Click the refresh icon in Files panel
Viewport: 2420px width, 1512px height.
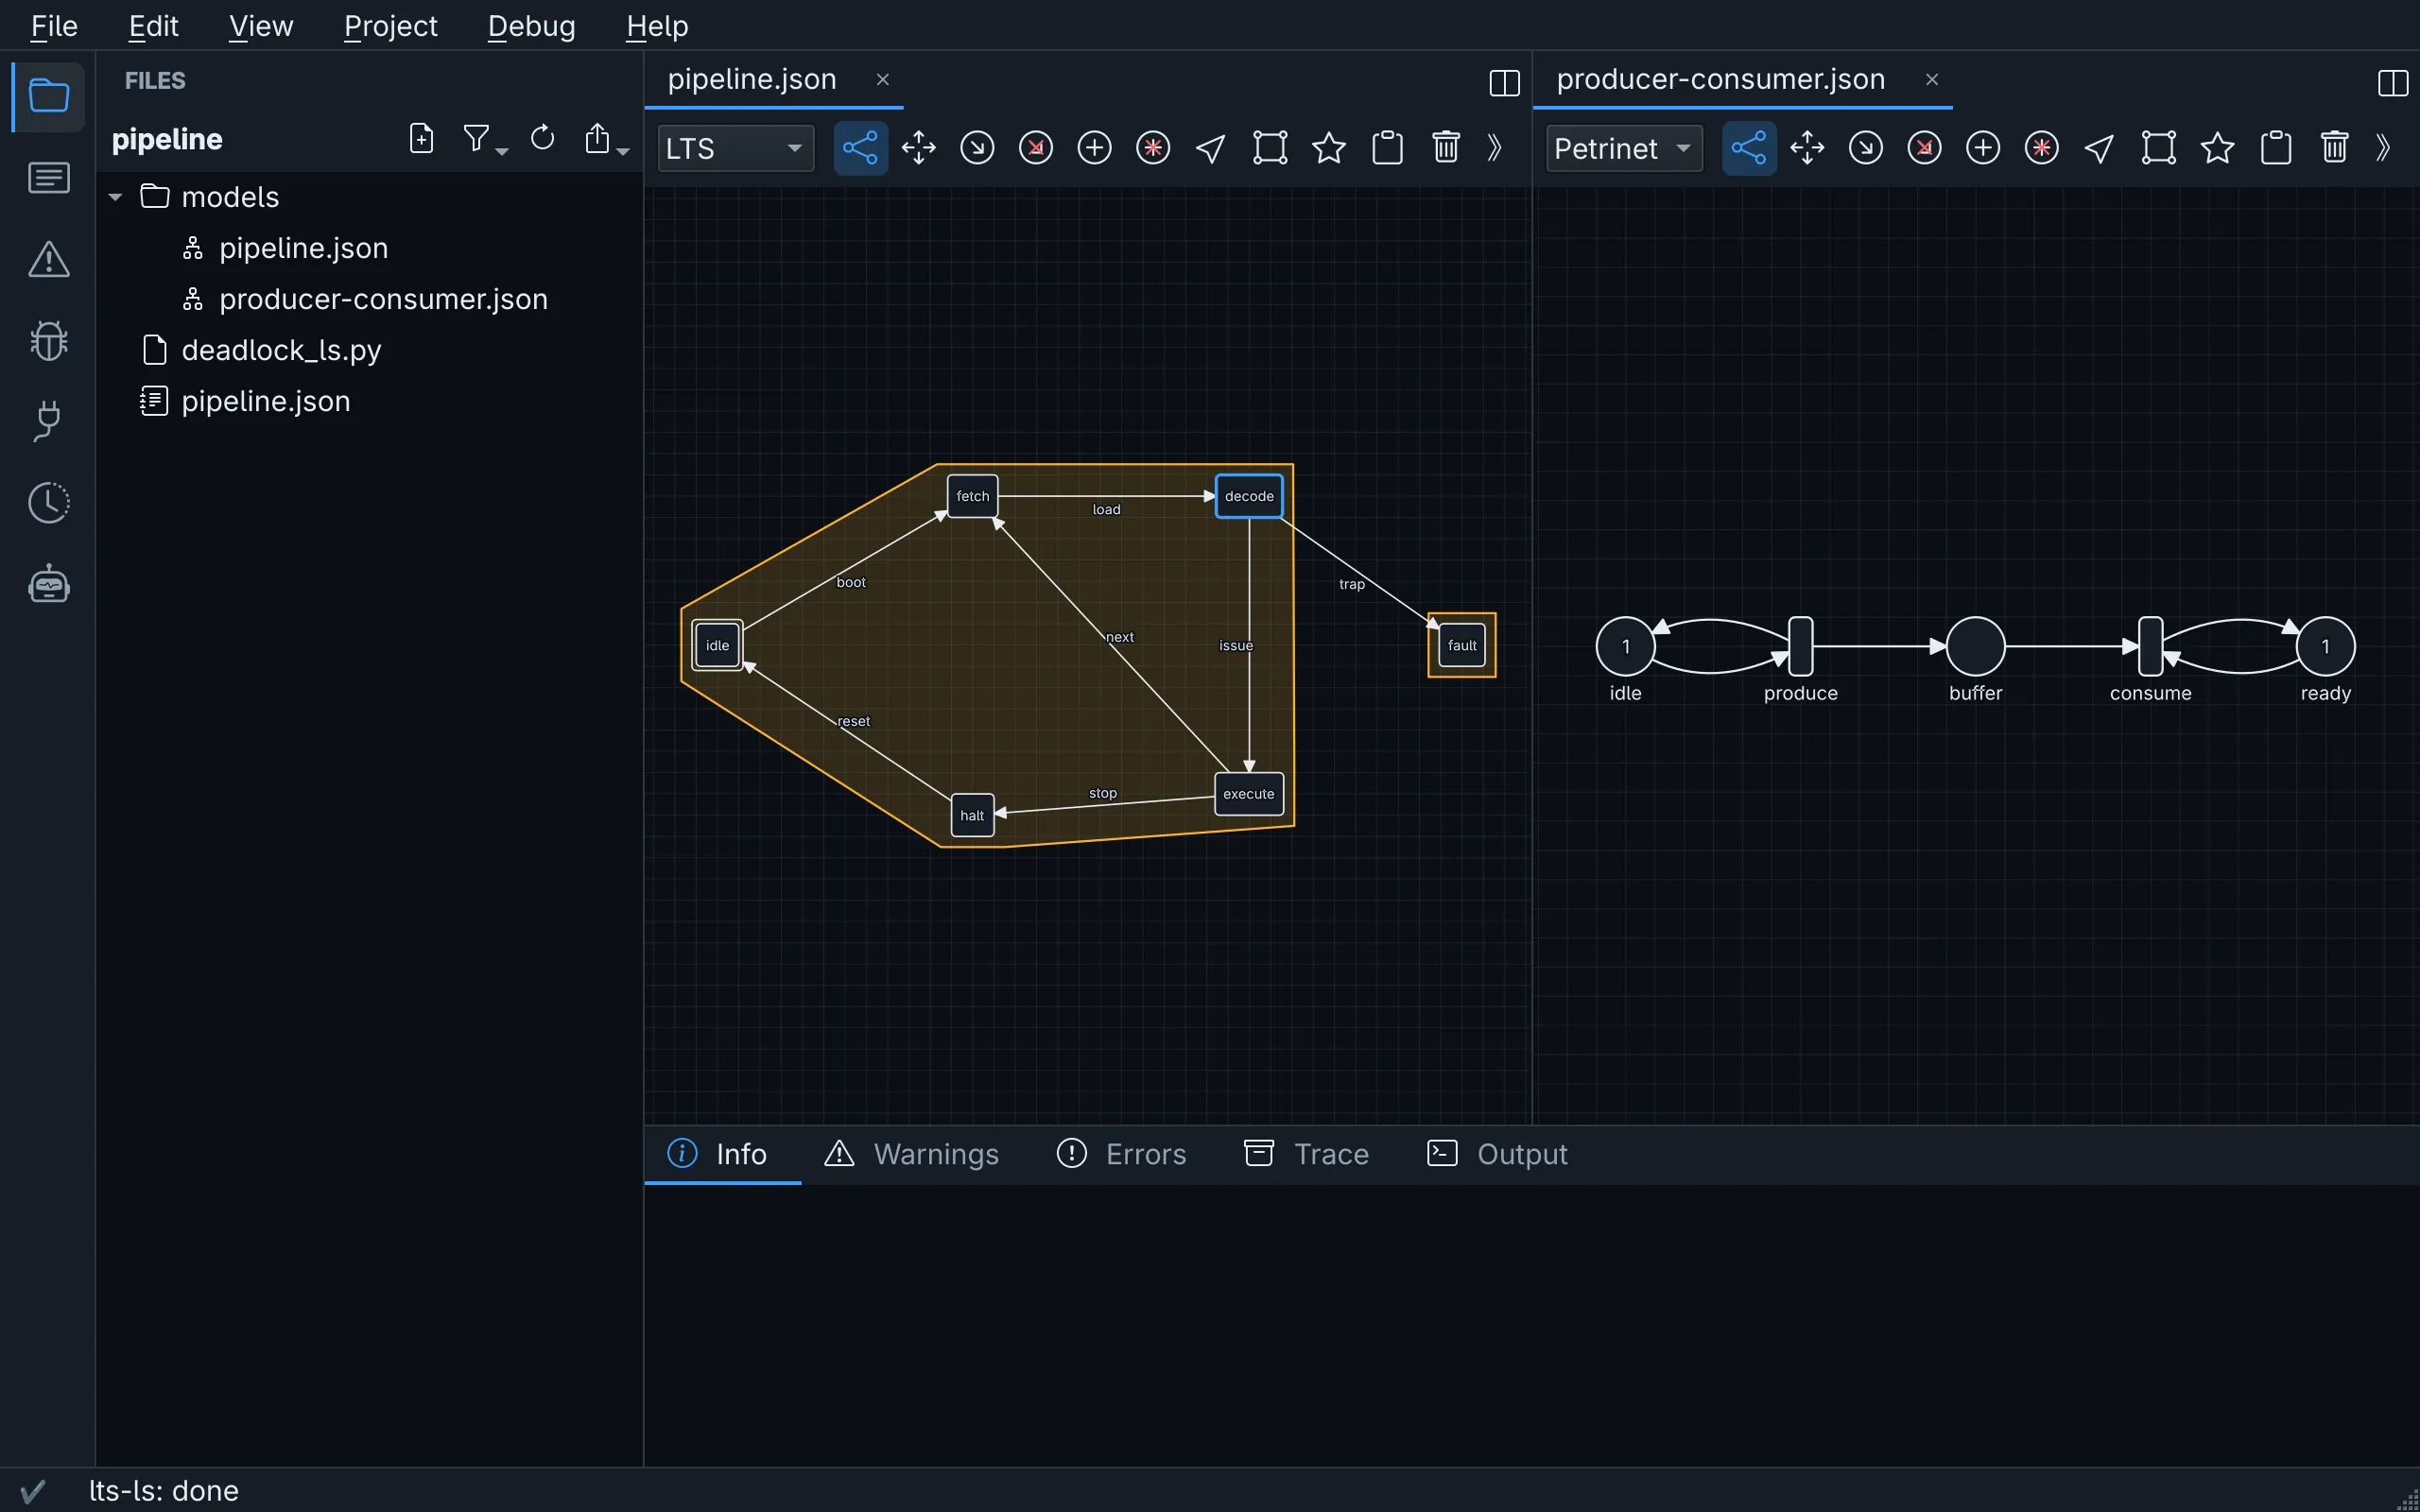tap(542, 138)
